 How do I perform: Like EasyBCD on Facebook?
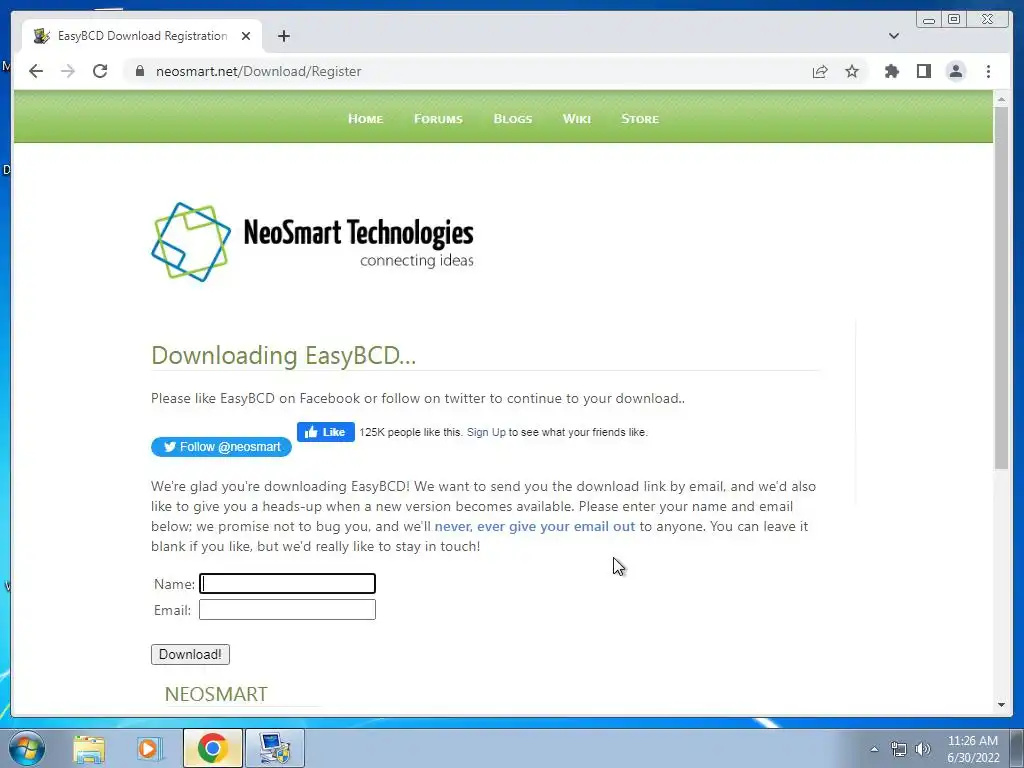click(326, 432)
